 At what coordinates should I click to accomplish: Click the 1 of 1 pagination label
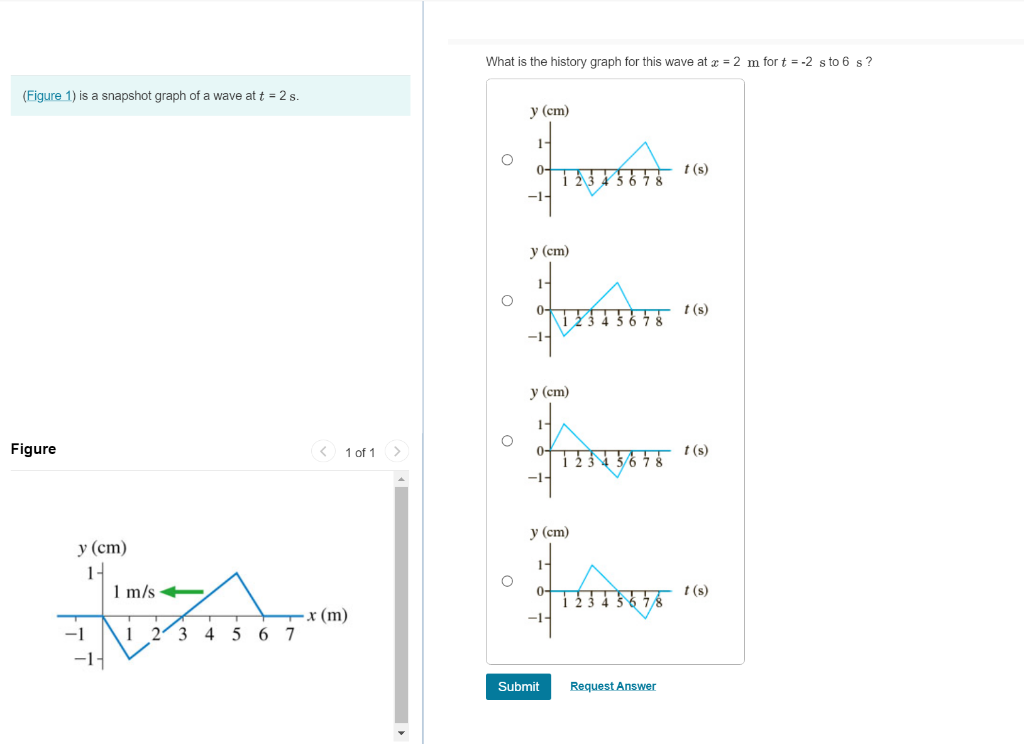pos(359,452)
